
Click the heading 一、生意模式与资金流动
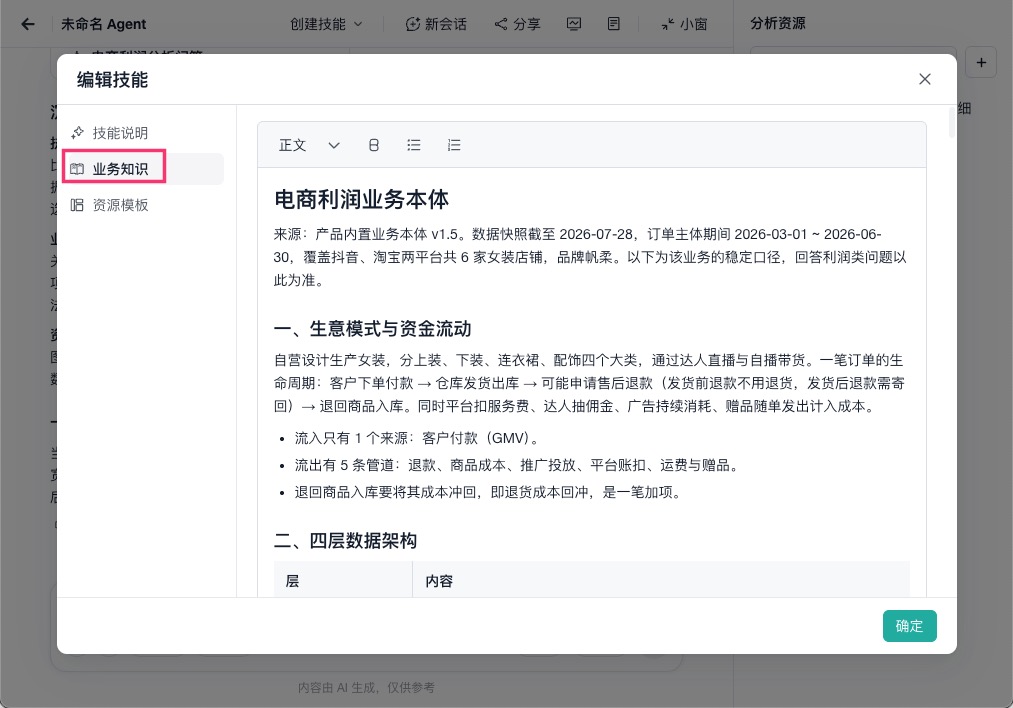373,329
